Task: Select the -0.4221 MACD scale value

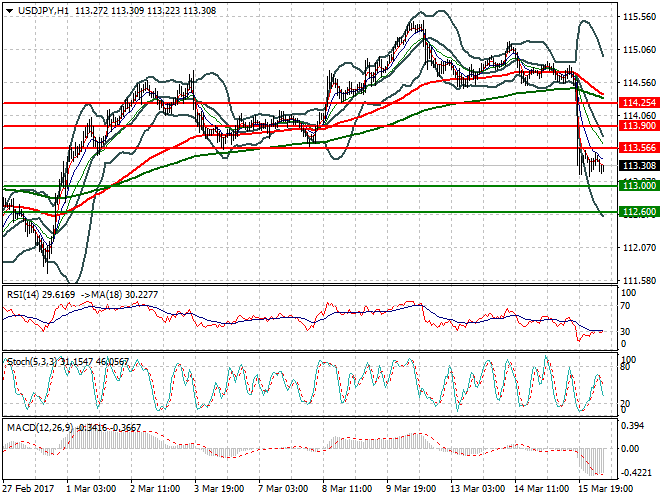Action: click(x=636, y=472)
